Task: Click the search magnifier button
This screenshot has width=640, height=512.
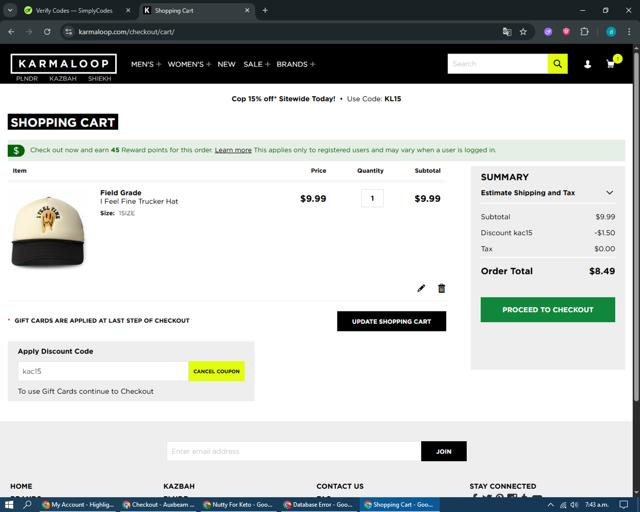Action: tap(557, 64)
